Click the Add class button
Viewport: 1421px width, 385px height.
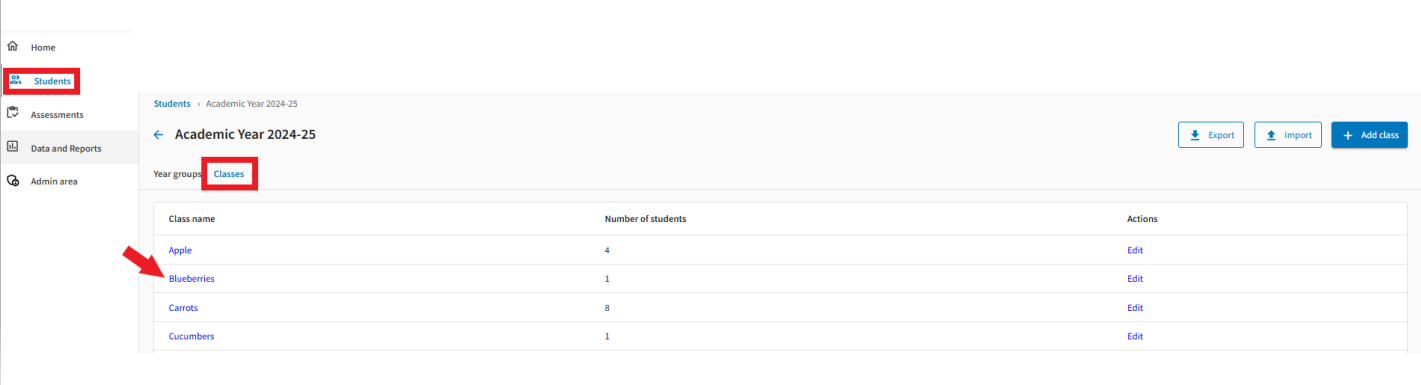click(x=1369, y=135)
